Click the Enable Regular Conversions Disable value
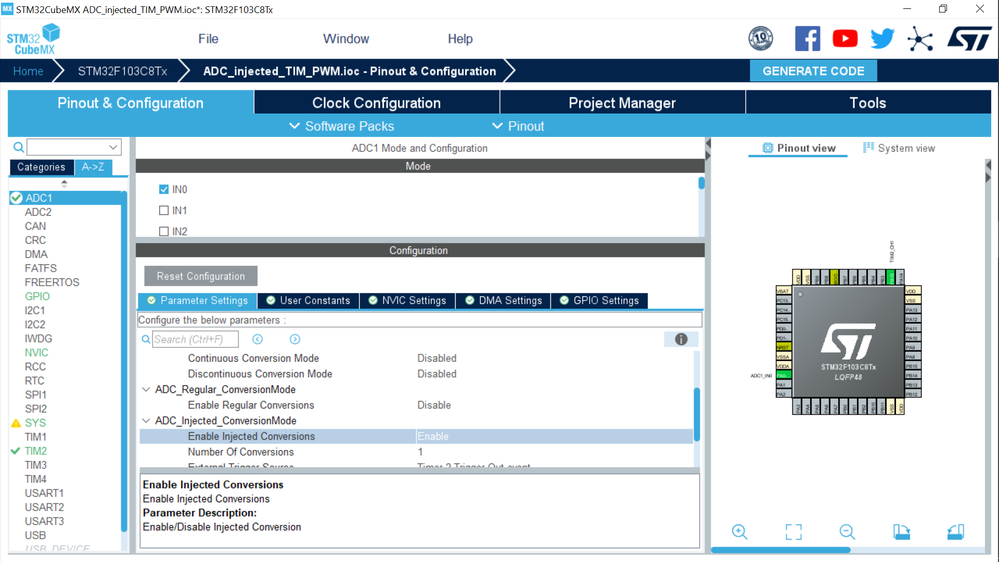Viewport: 999px width, 562px height. coord(434,405)
